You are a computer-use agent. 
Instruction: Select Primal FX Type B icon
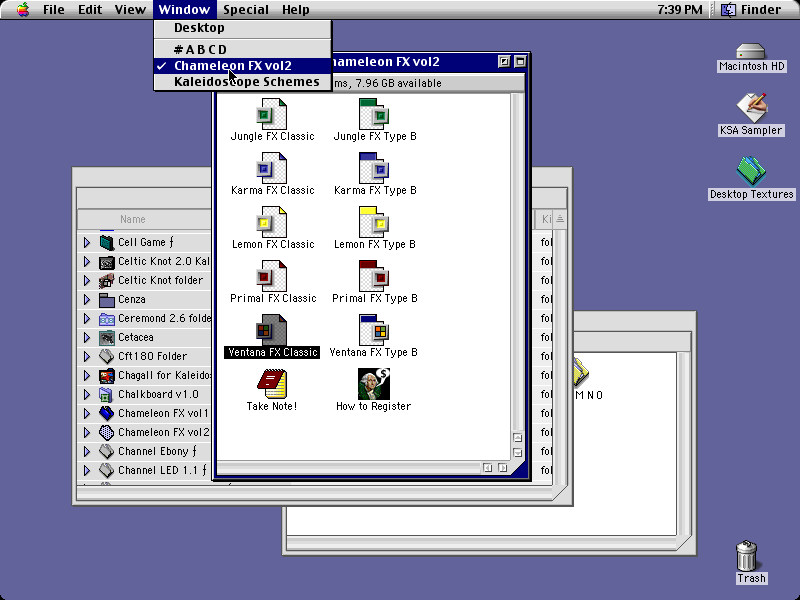(374, 276)
